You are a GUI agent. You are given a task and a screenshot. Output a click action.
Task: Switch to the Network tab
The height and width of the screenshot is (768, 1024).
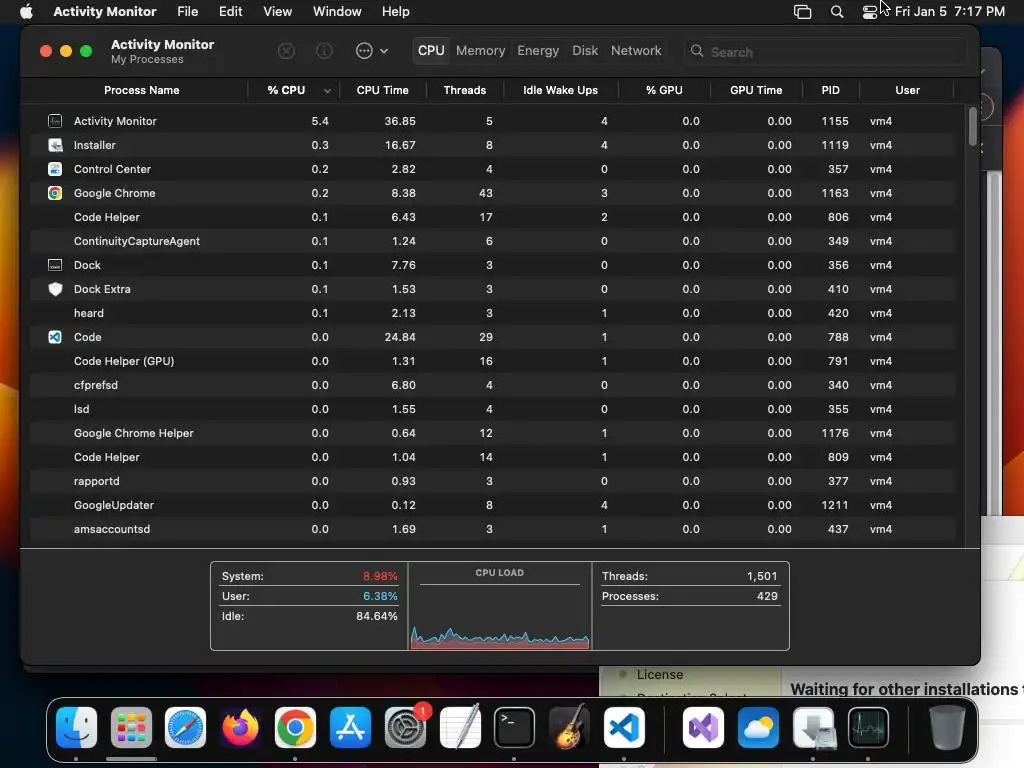coord(636,51)
